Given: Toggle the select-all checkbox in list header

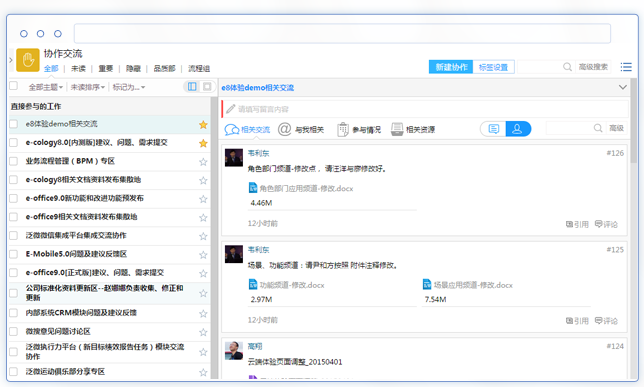Looking at the screenshot, I should [14, 85].
